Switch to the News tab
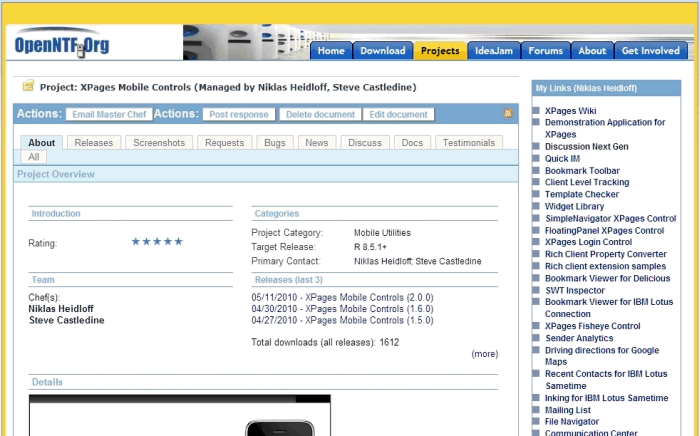This screenshot has height=436, width=700. [317, 143]
